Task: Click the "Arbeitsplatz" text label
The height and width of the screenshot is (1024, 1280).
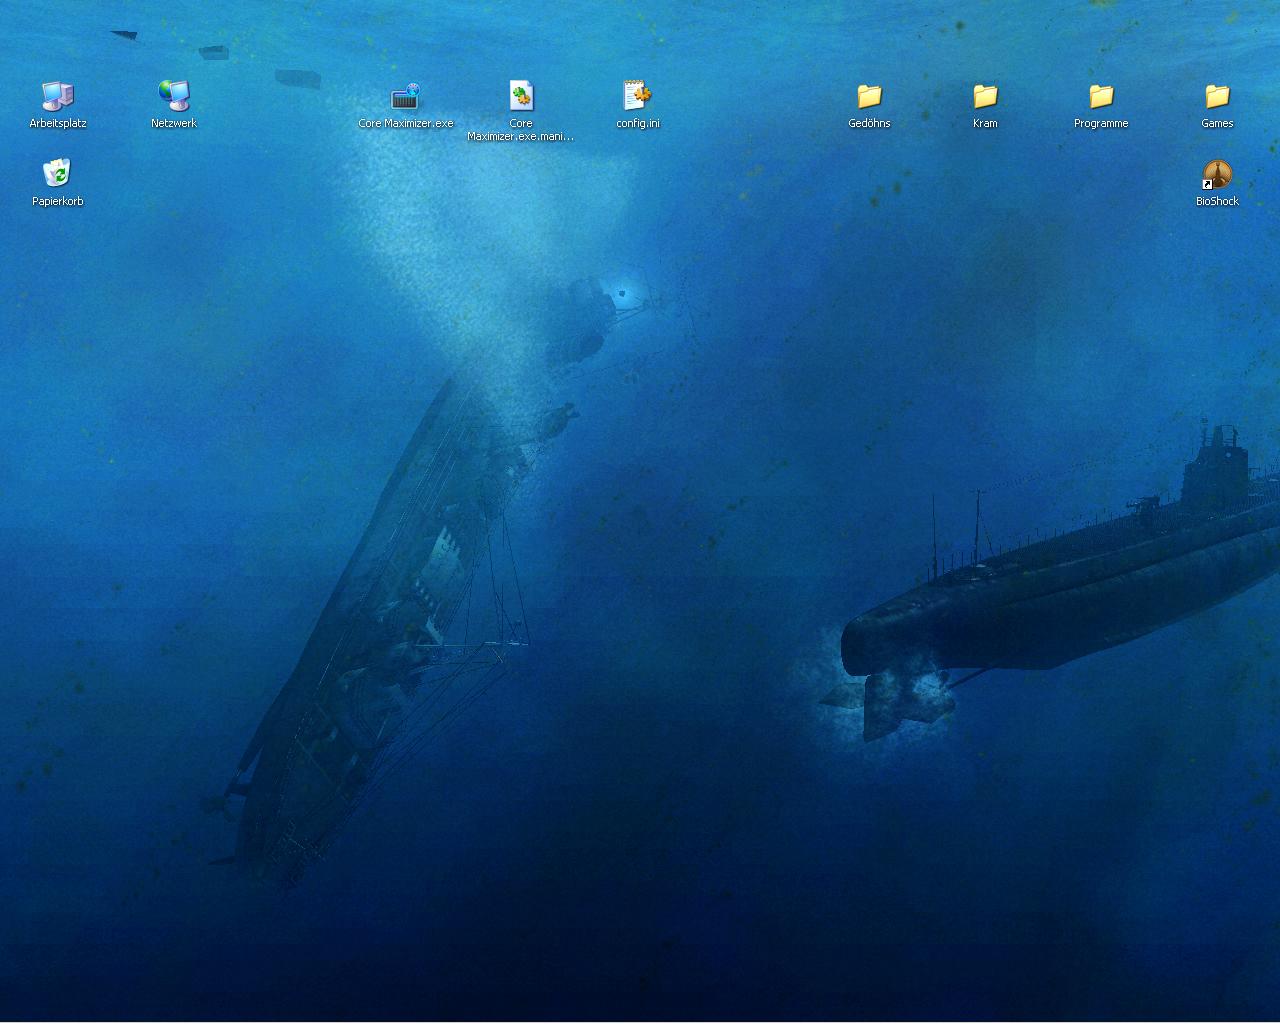Action: point(58,124)
